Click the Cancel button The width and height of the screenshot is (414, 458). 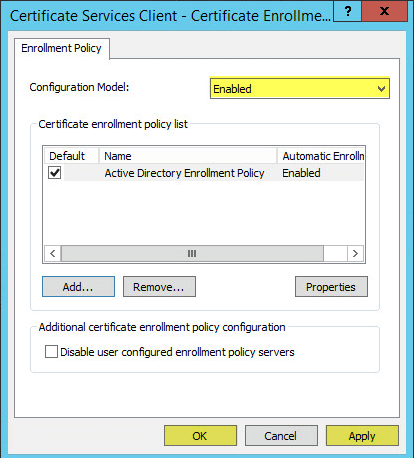point(281,436)
